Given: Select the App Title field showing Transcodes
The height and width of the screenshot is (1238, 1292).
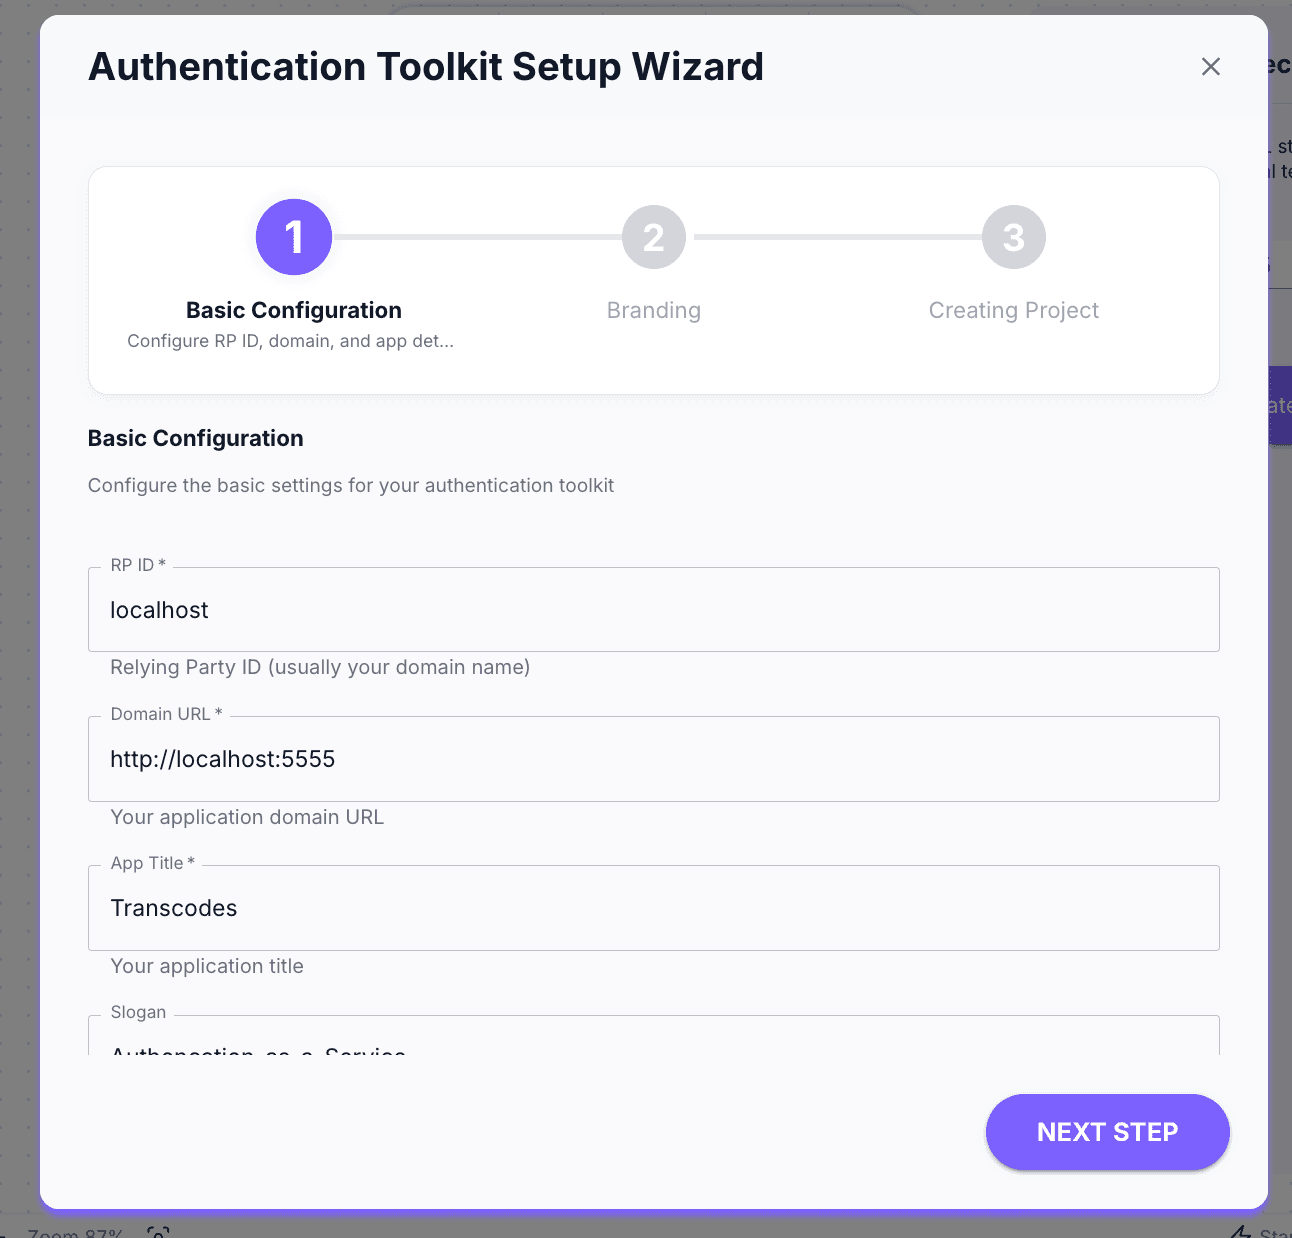Looking at the screenshot, I should pos(653,908).
